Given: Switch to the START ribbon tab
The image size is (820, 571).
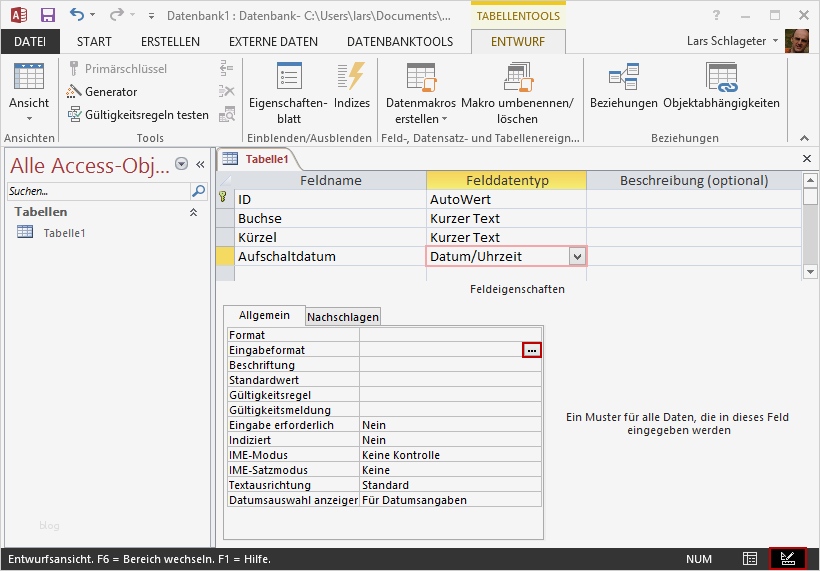Looking at the screenshot, I should click(94, 41).
